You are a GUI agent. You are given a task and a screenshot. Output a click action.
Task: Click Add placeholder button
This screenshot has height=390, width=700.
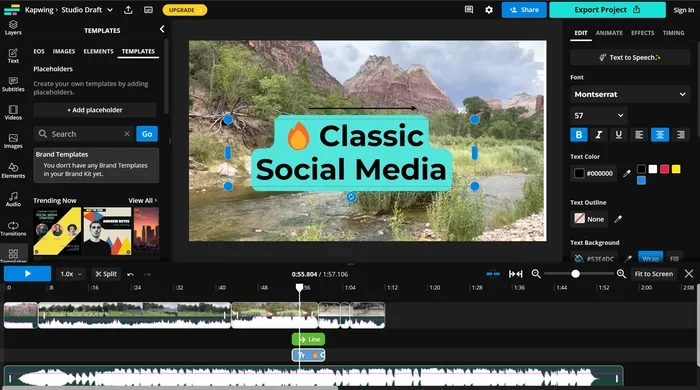tap(95, 110)
